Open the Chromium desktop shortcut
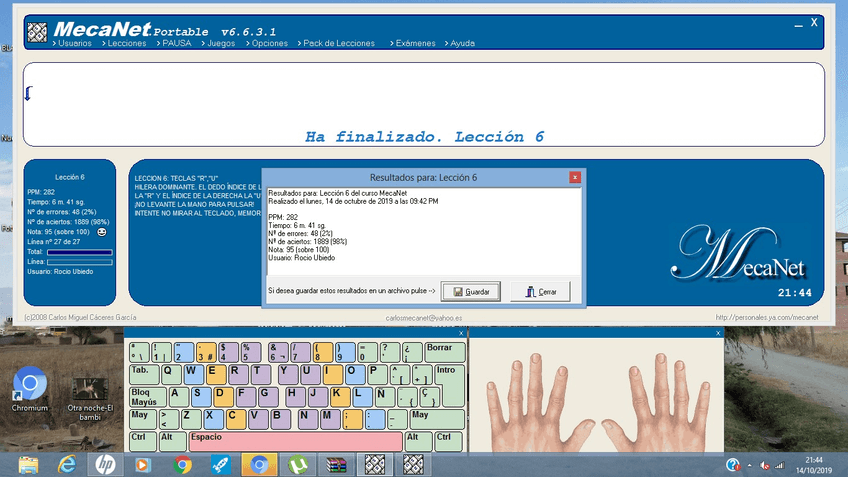Image resolution: width=848 pixels, height=477 pixels. pyautogui.click(x=30, y=389)
